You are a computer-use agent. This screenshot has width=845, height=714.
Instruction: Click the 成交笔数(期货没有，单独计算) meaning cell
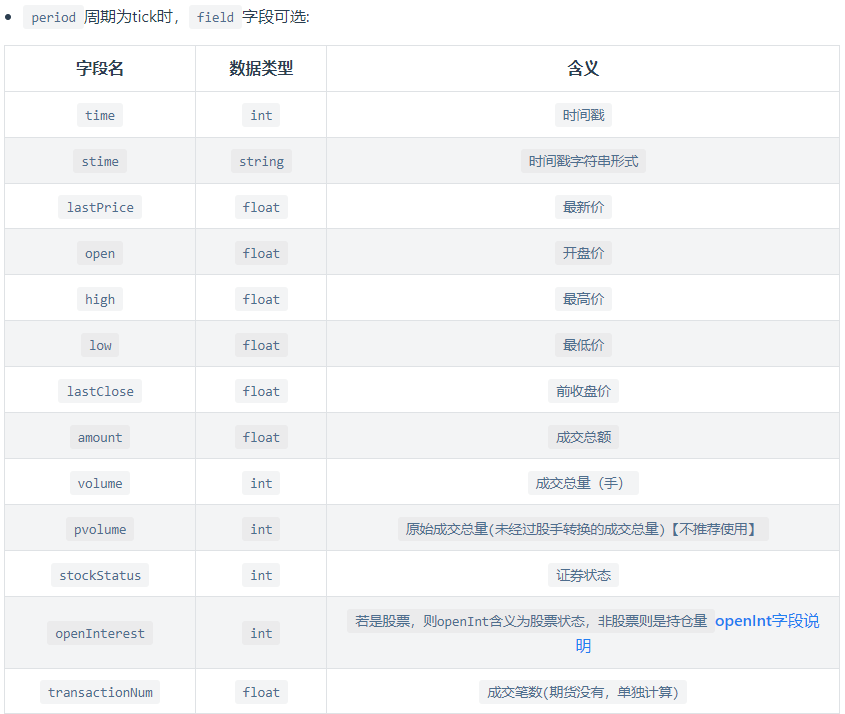pos(583,692)
